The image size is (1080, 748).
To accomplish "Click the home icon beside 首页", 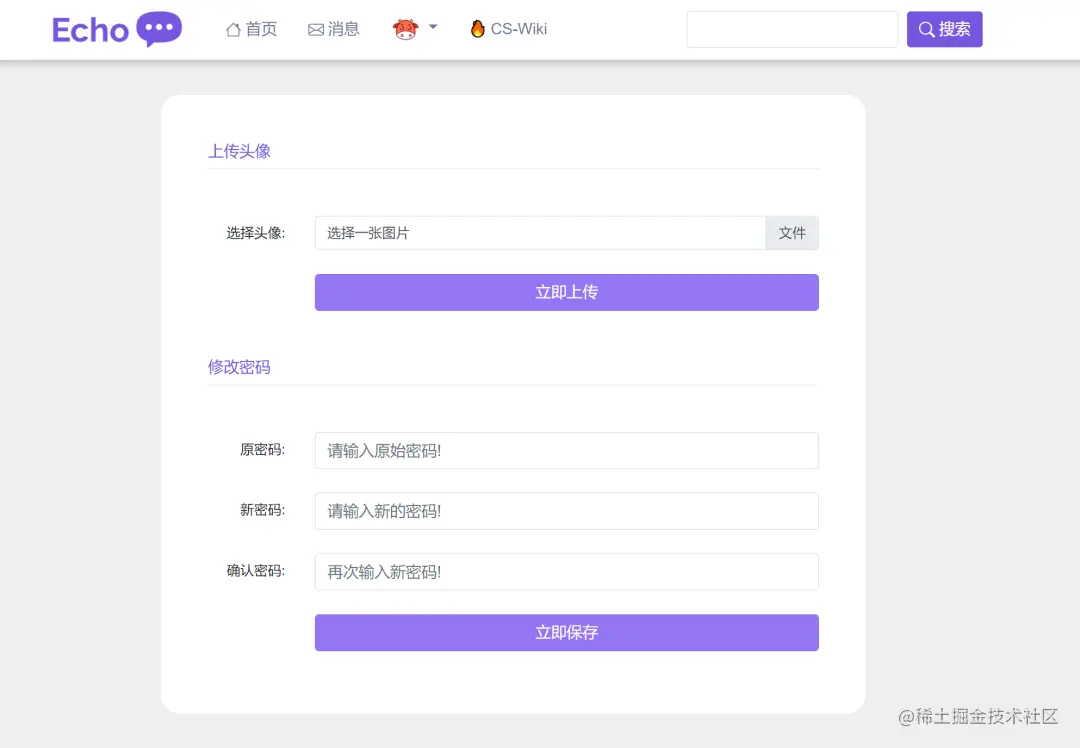I will [232, 28].
